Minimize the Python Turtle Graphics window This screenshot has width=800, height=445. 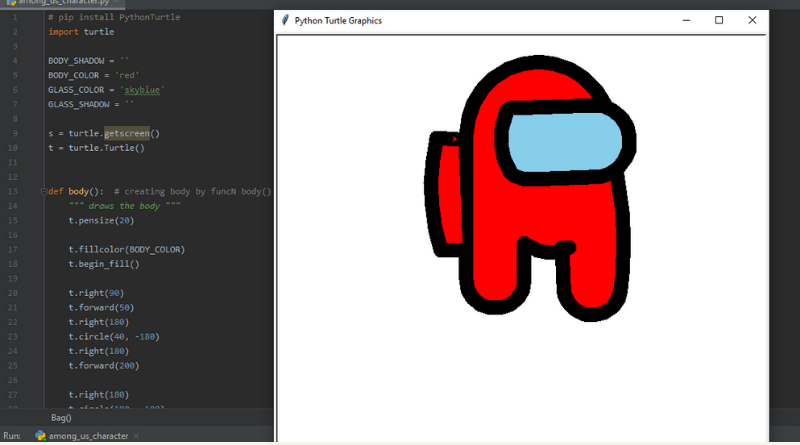(686, 20)
